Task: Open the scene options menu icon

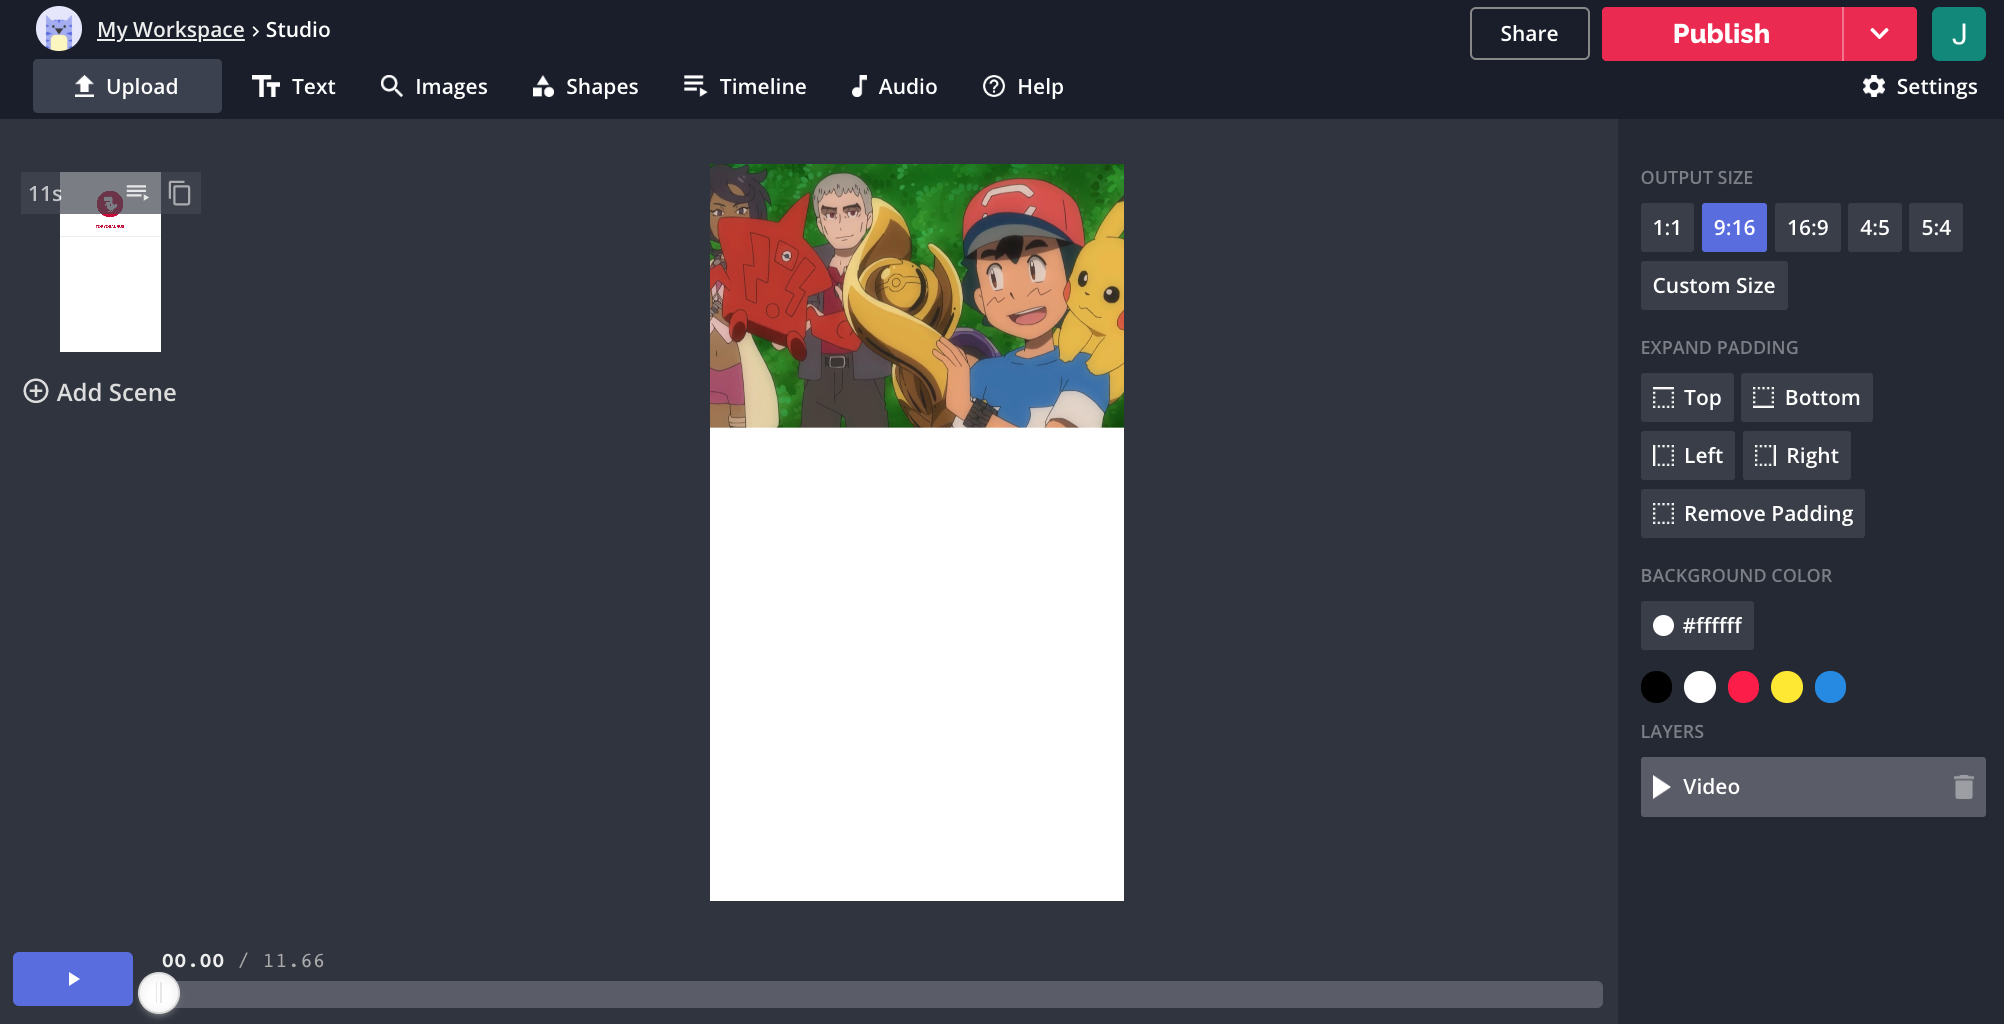Action: 138,192
